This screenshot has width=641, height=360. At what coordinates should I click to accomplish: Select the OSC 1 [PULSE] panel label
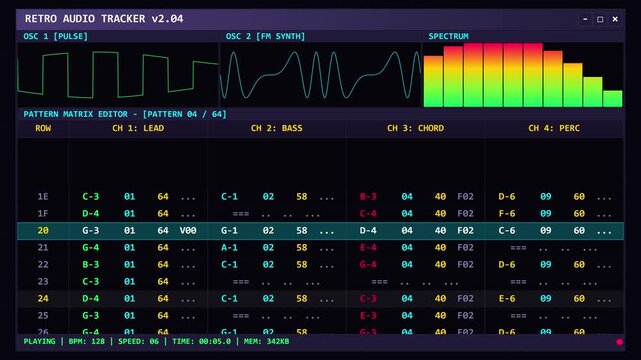tap(56, 36)
